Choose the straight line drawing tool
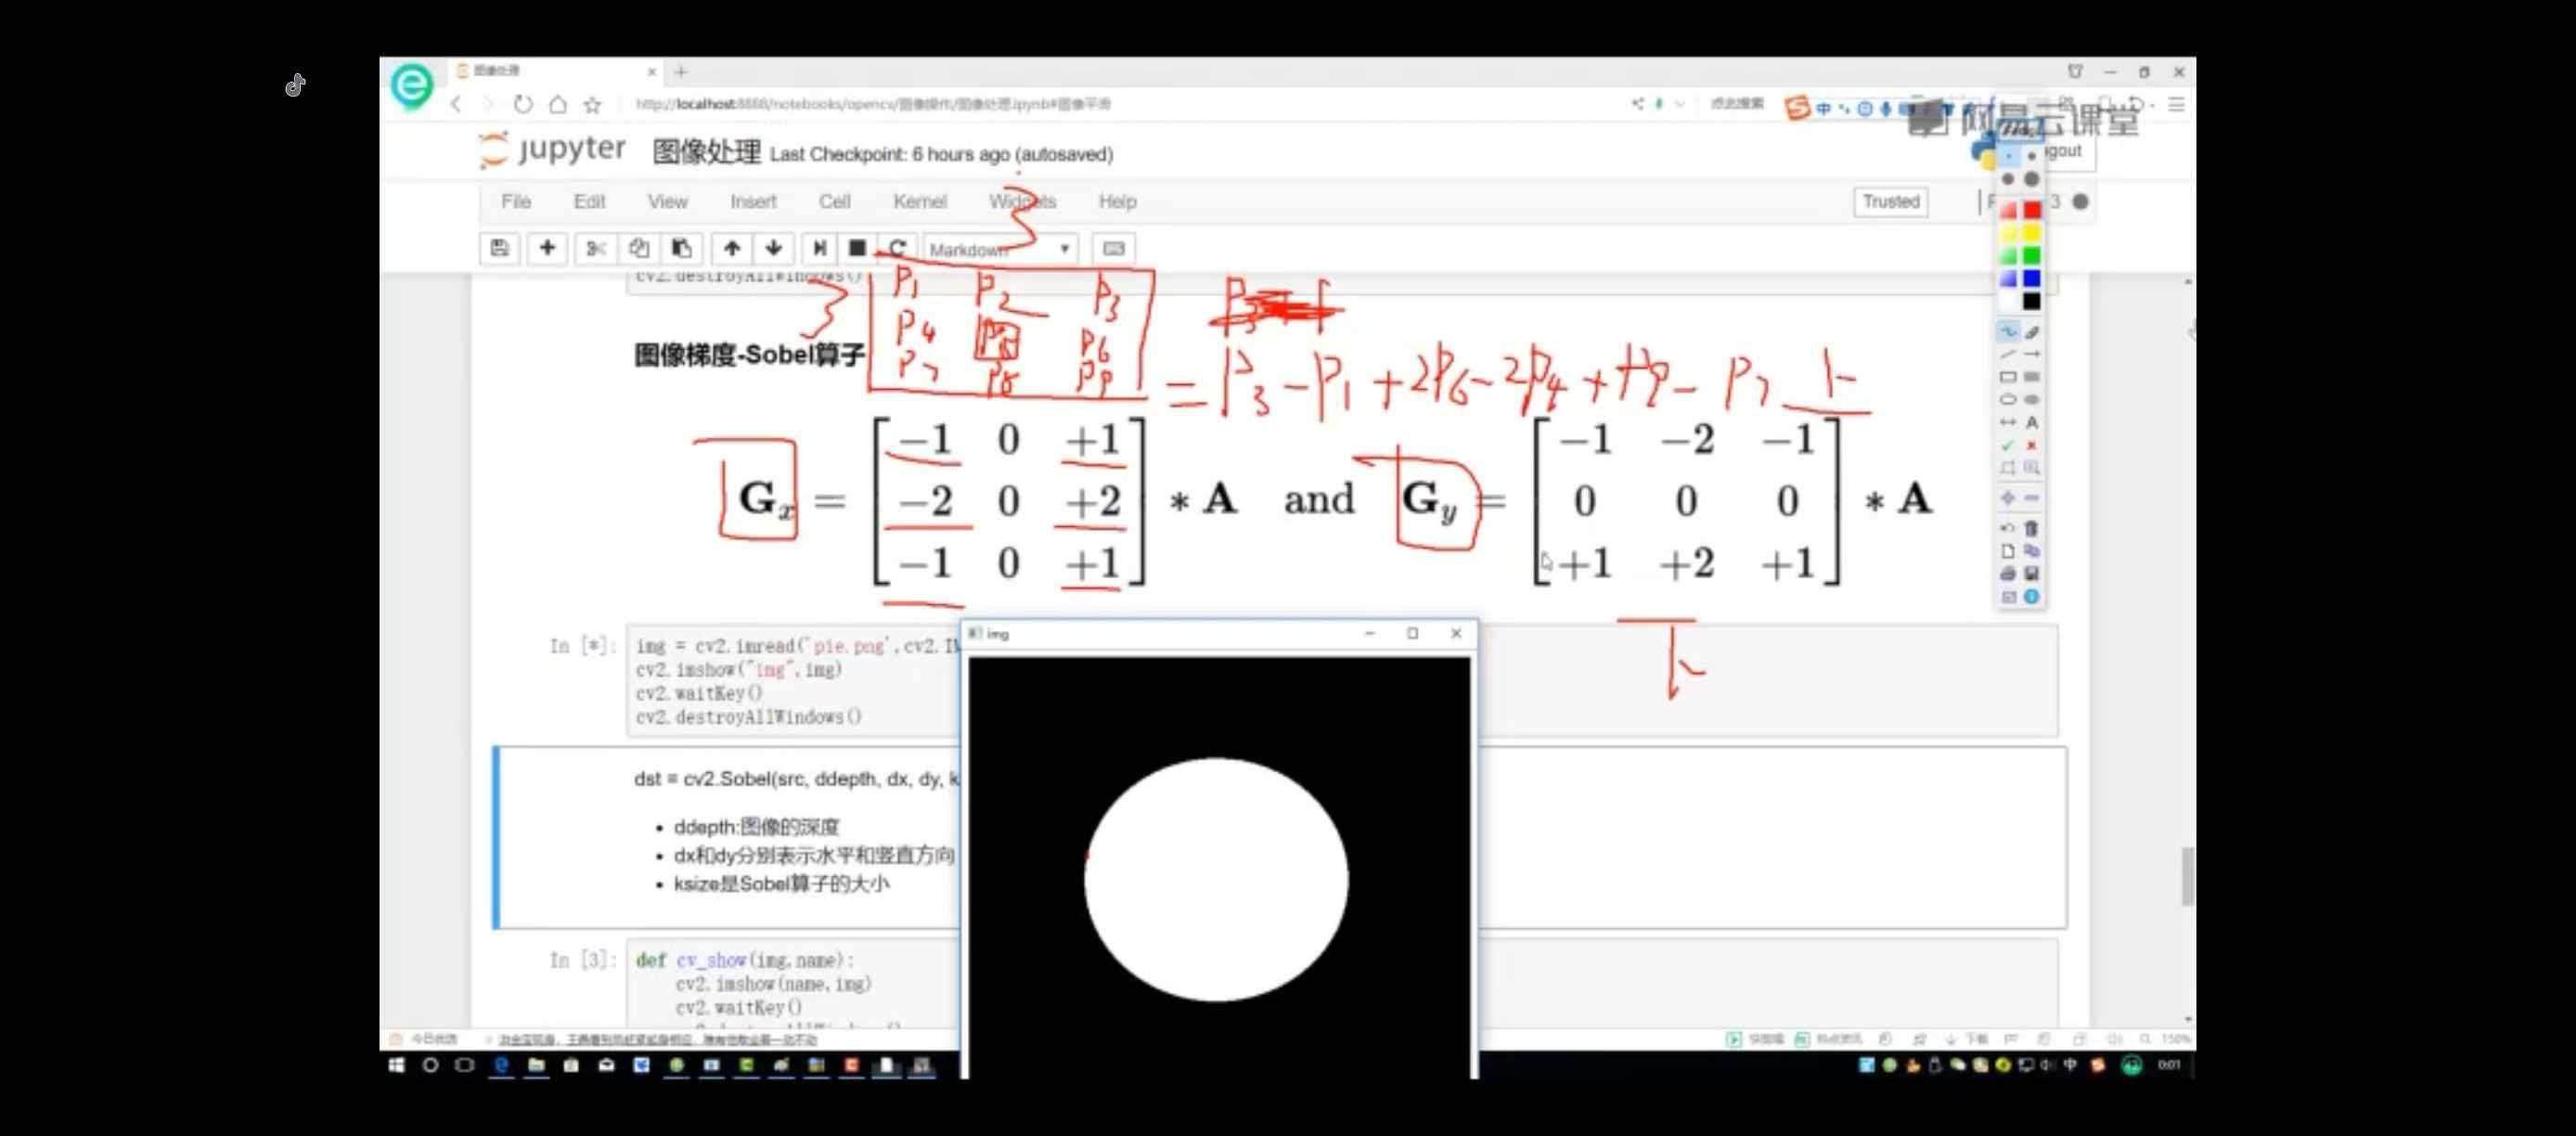The image size is (2576, 1136). point(2008,354)
